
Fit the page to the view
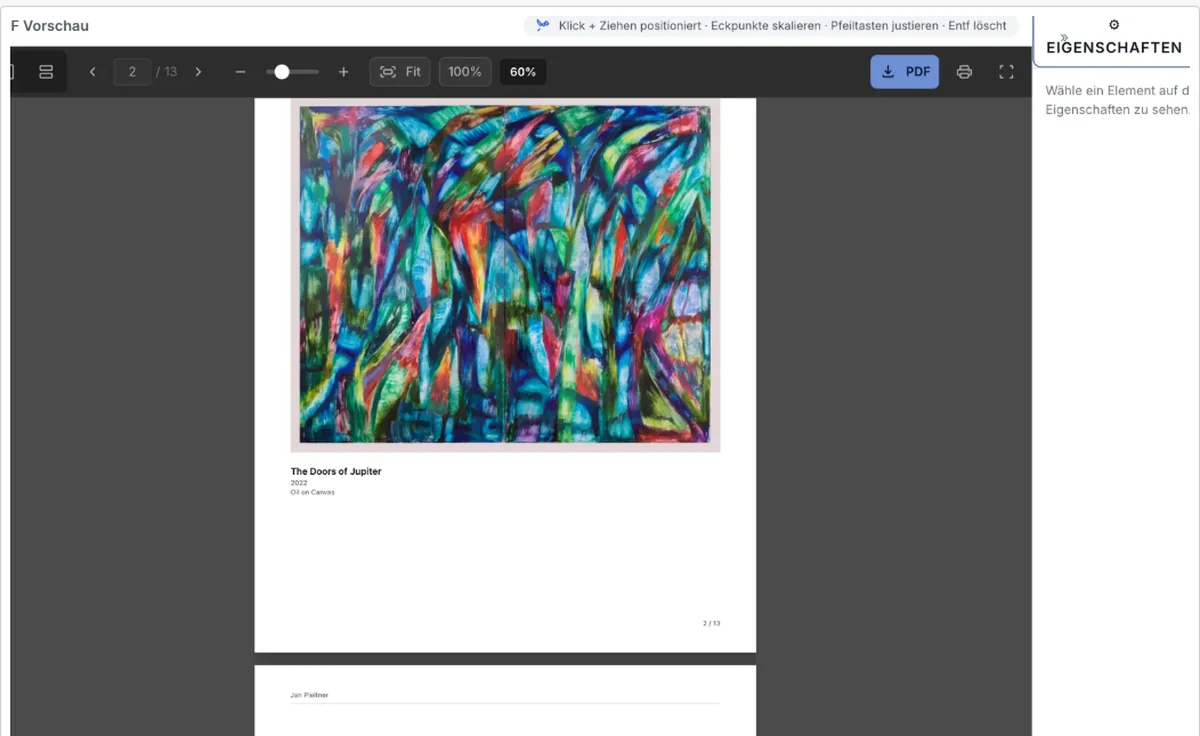pos(400,72)
